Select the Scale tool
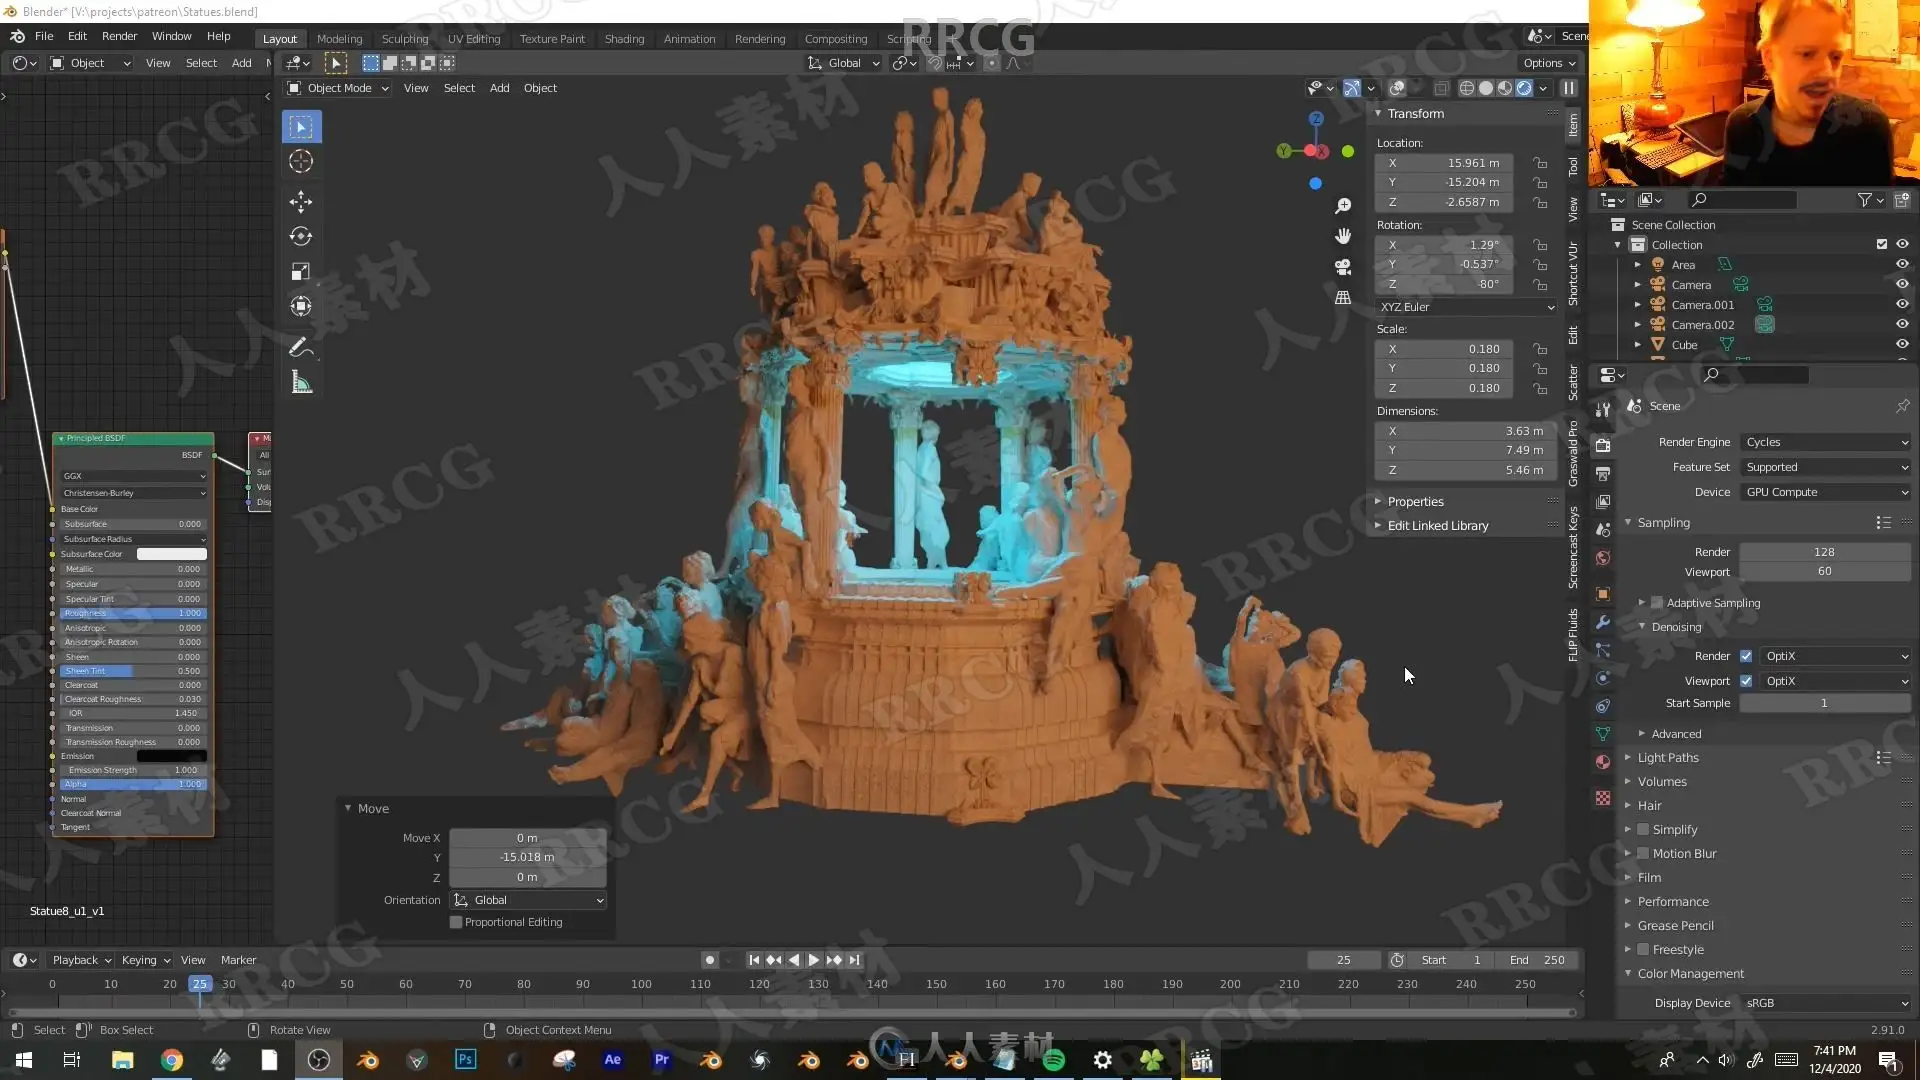Screen dimensions: 1920x1080 (301, 271)
